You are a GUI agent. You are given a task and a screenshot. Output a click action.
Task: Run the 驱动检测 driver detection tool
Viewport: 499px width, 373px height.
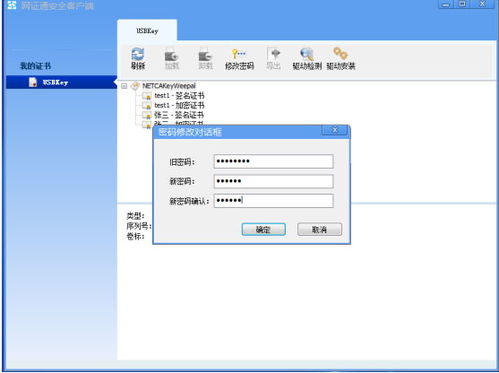(x=307, y=54)
